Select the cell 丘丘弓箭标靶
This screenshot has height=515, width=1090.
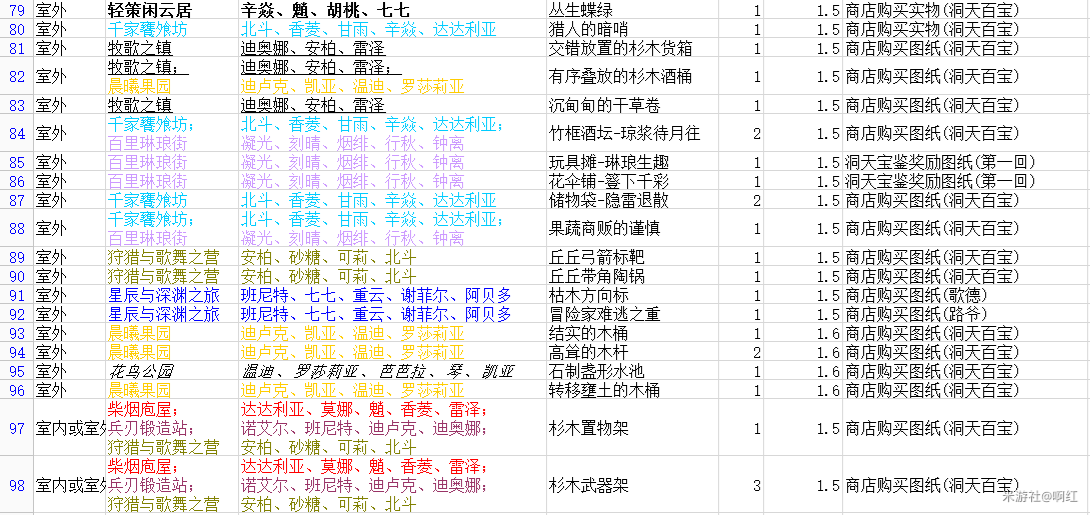click(631, 257)
